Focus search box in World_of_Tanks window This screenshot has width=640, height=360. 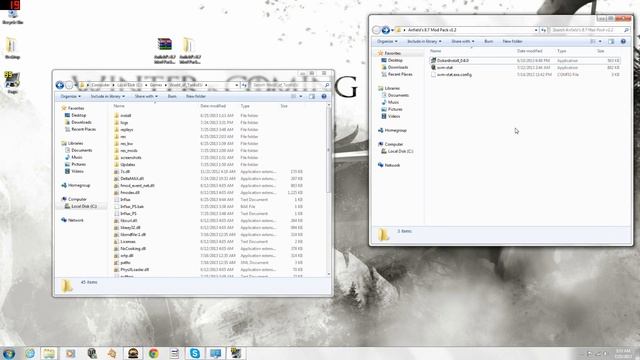(290, 85)
